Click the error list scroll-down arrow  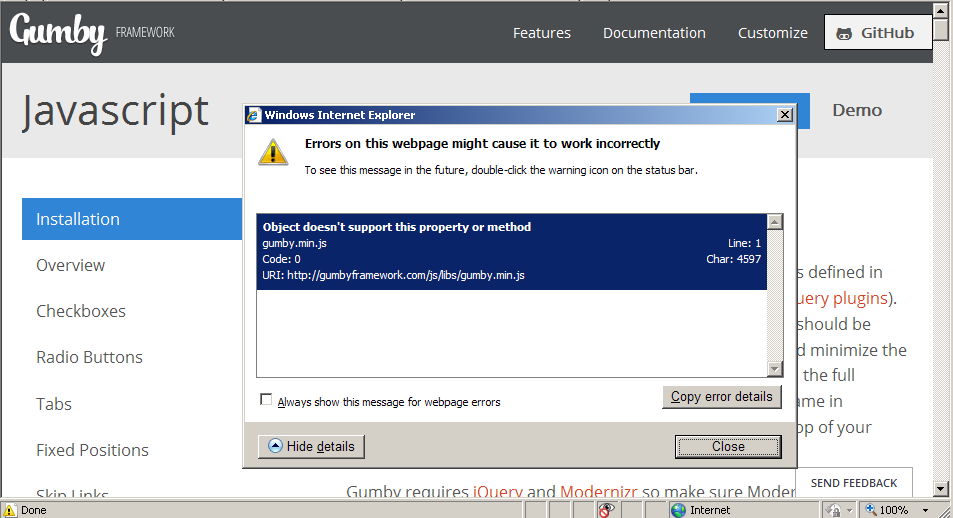tap(774, 368)
